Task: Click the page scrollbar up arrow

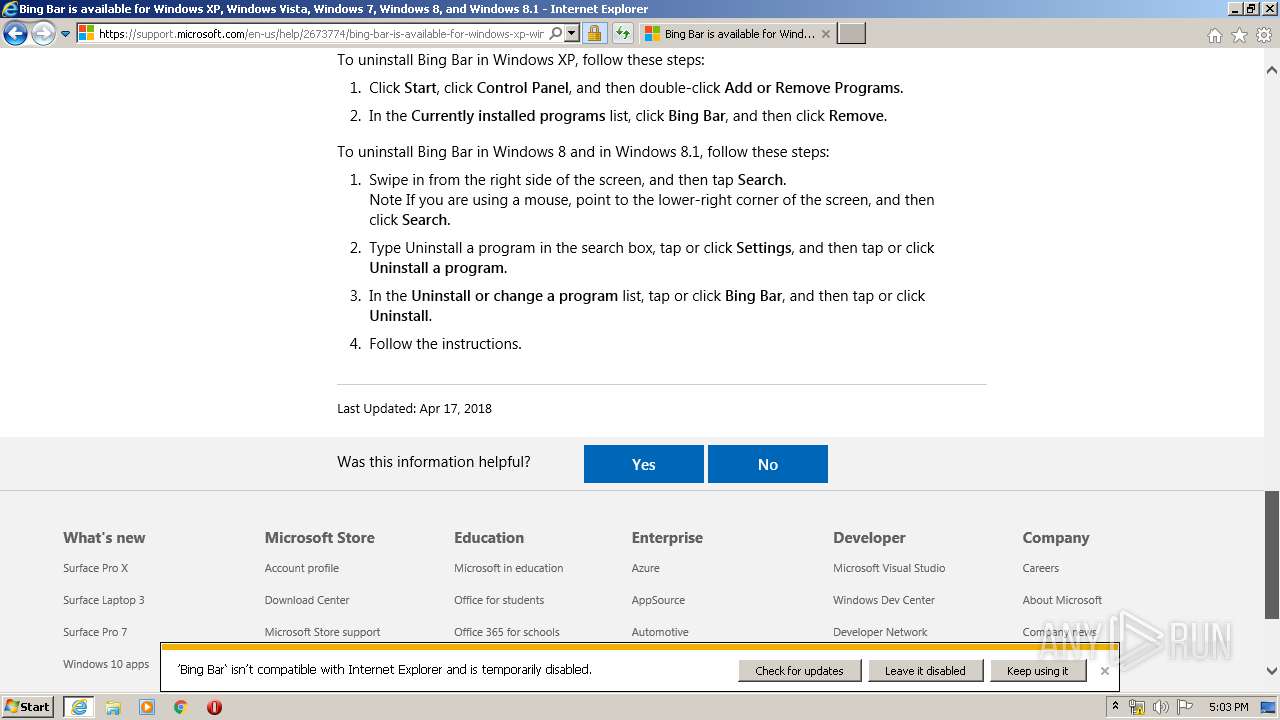Action: tap(1272, 70)
